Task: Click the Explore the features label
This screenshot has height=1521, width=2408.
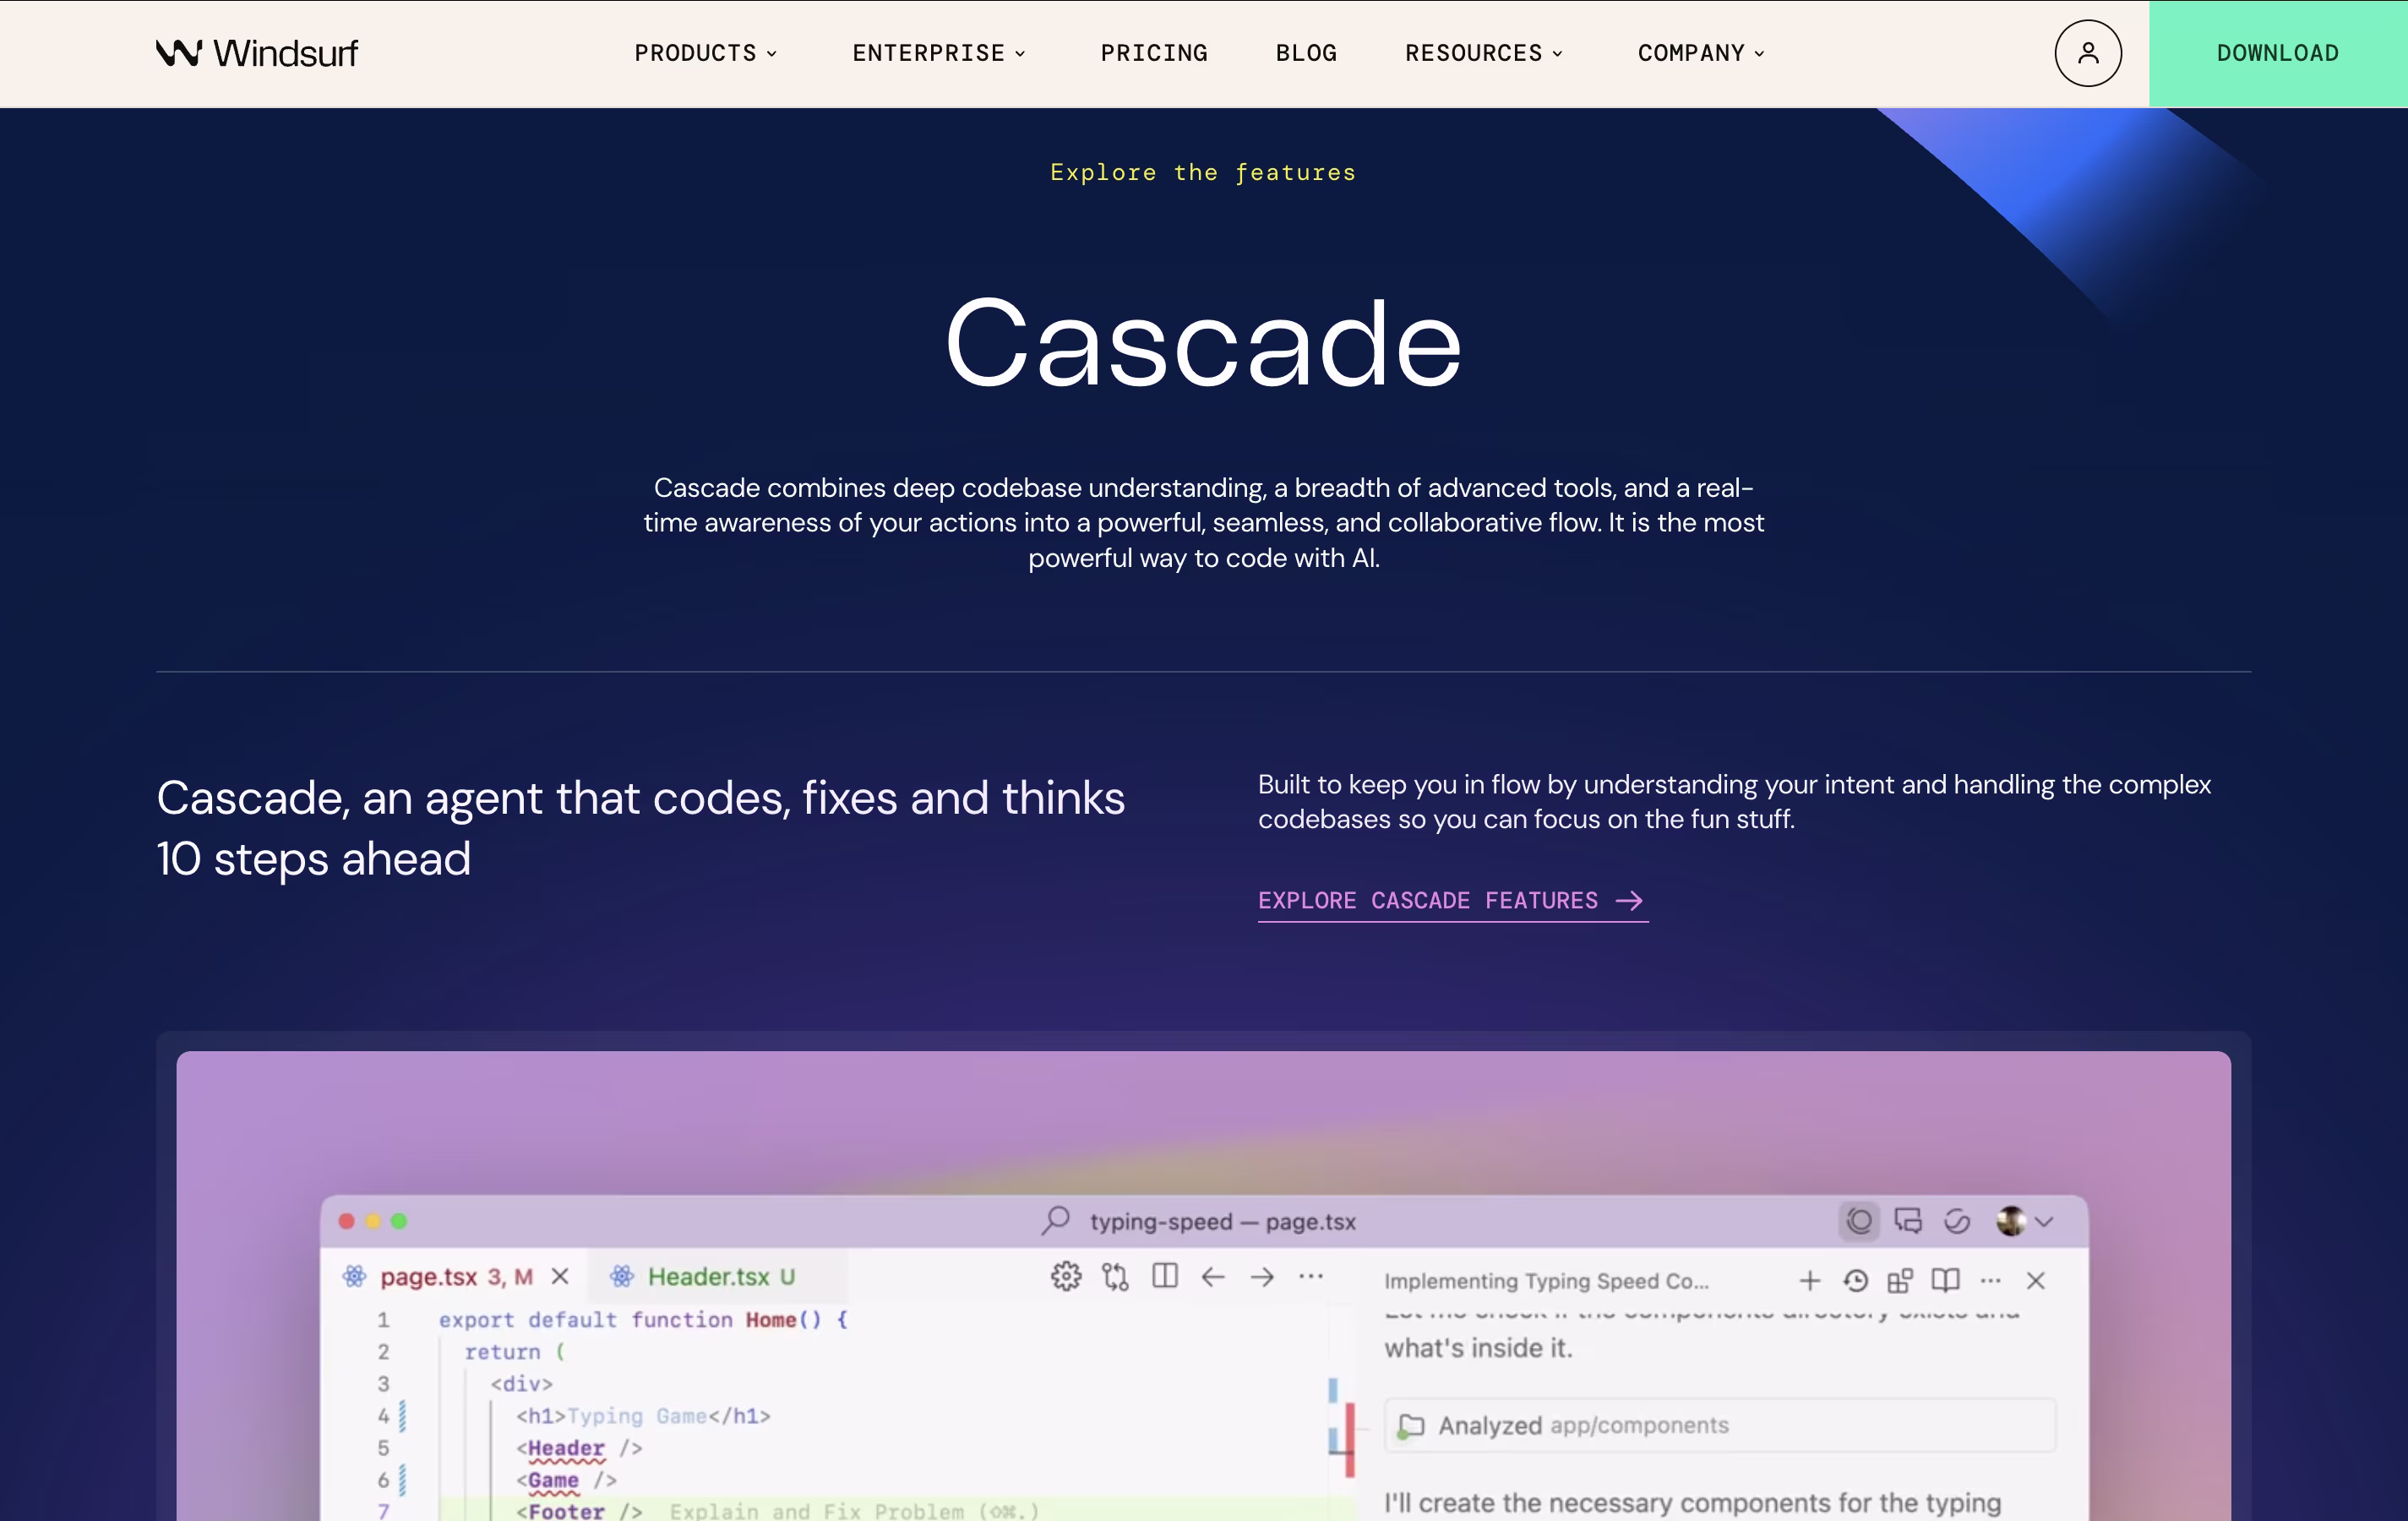Action: coord(1203,172)
